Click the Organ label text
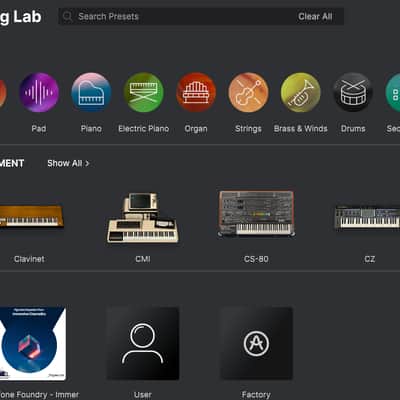This screenshot has width=400, height=400. (196, 129)
